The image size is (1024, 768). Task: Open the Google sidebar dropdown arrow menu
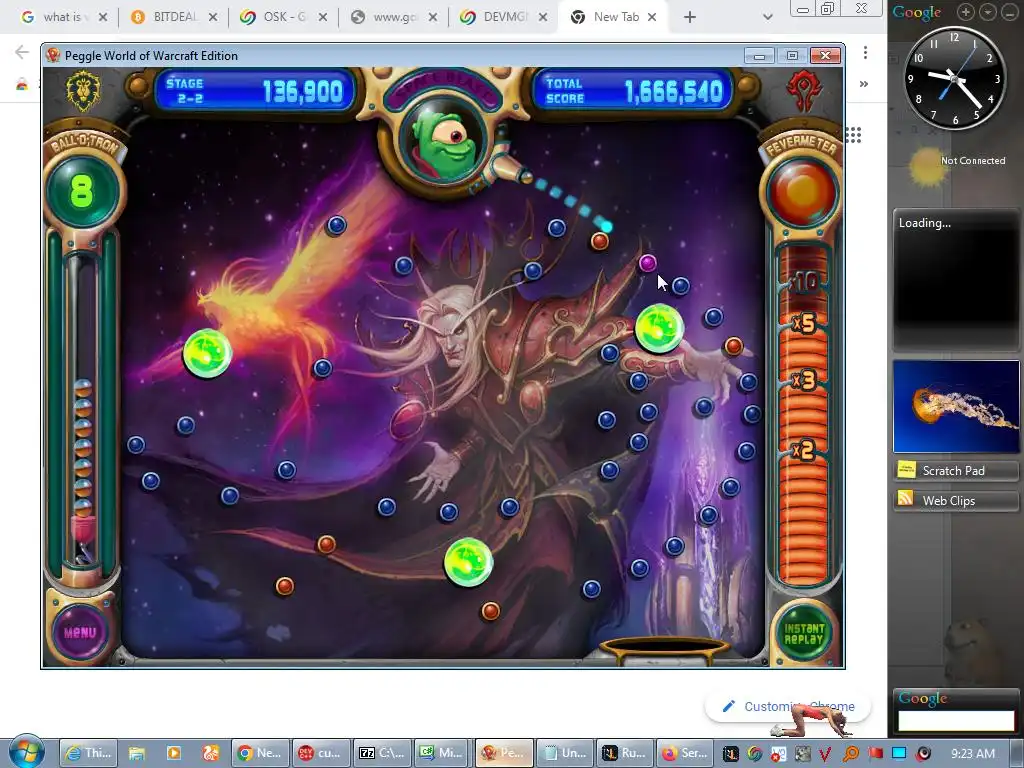pos(988,12)
